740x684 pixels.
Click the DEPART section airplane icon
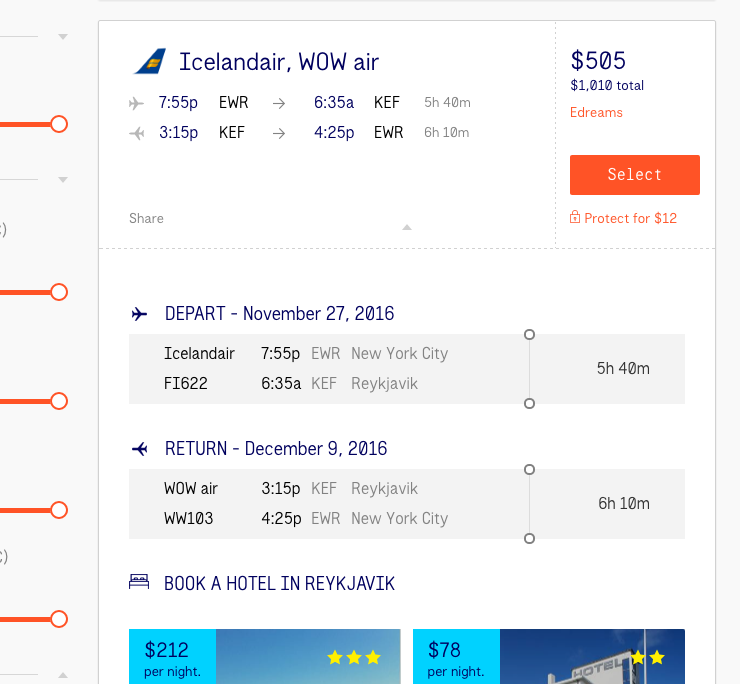pos(140,314)
